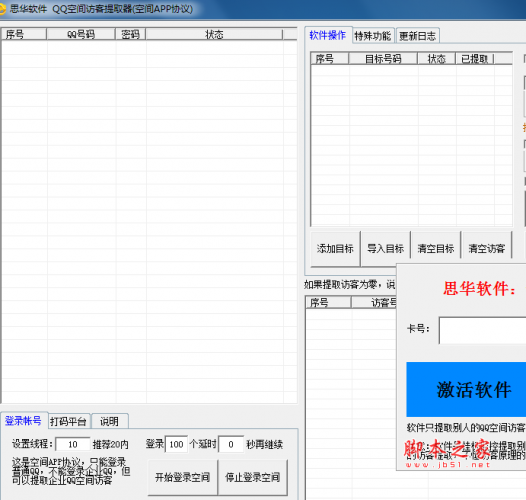Click the 清空访客 button
526x500 pixels.
(x=486, y=249)
